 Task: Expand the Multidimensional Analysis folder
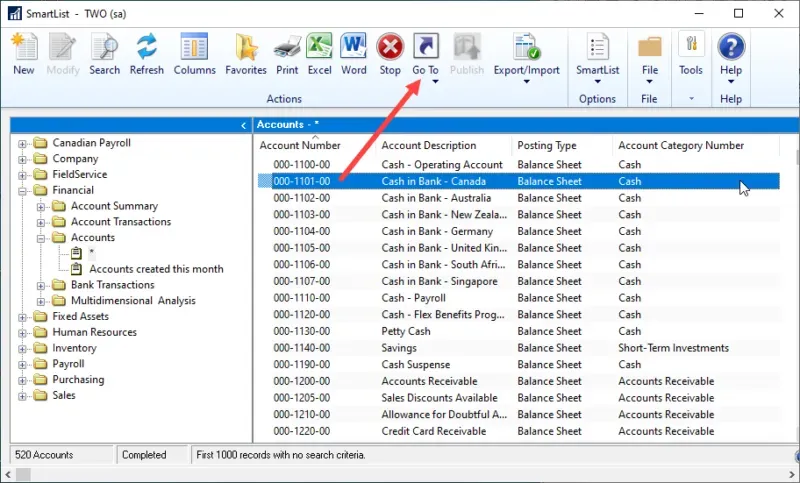point(40,302)
